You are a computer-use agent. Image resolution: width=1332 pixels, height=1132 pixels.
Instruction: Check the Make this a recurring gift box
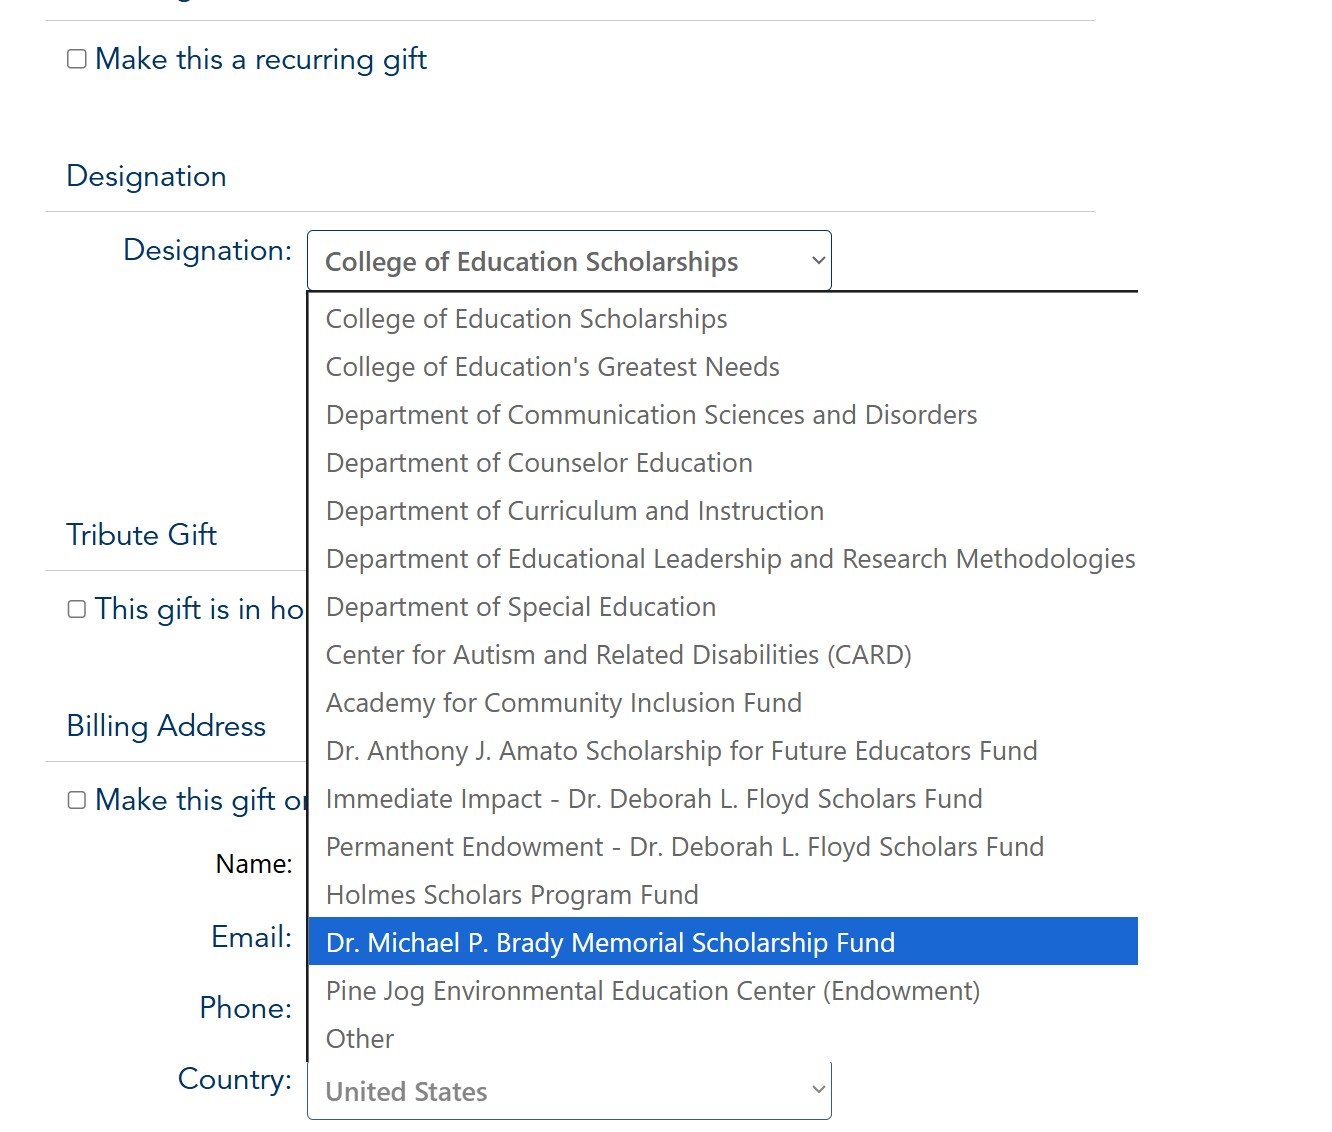click(77, 59)
